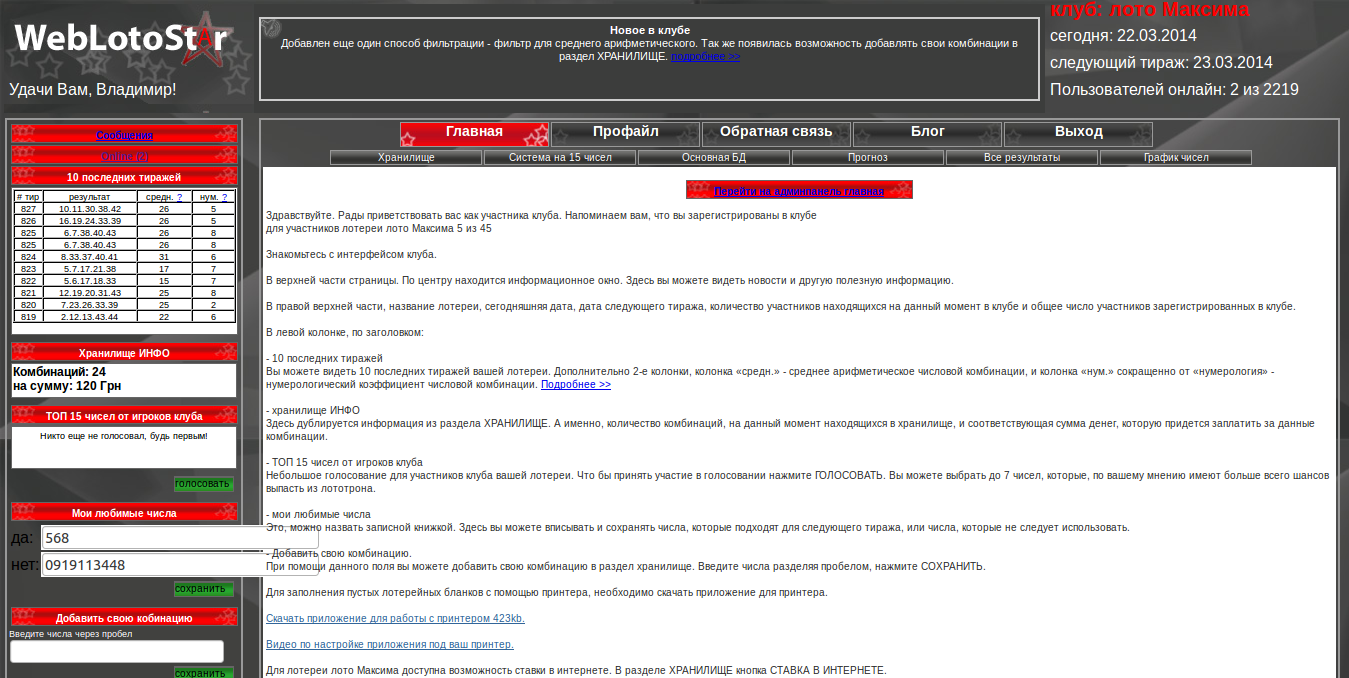
Task: Click следующий тираж: 23.03.2014 text
Action: 1161,63
